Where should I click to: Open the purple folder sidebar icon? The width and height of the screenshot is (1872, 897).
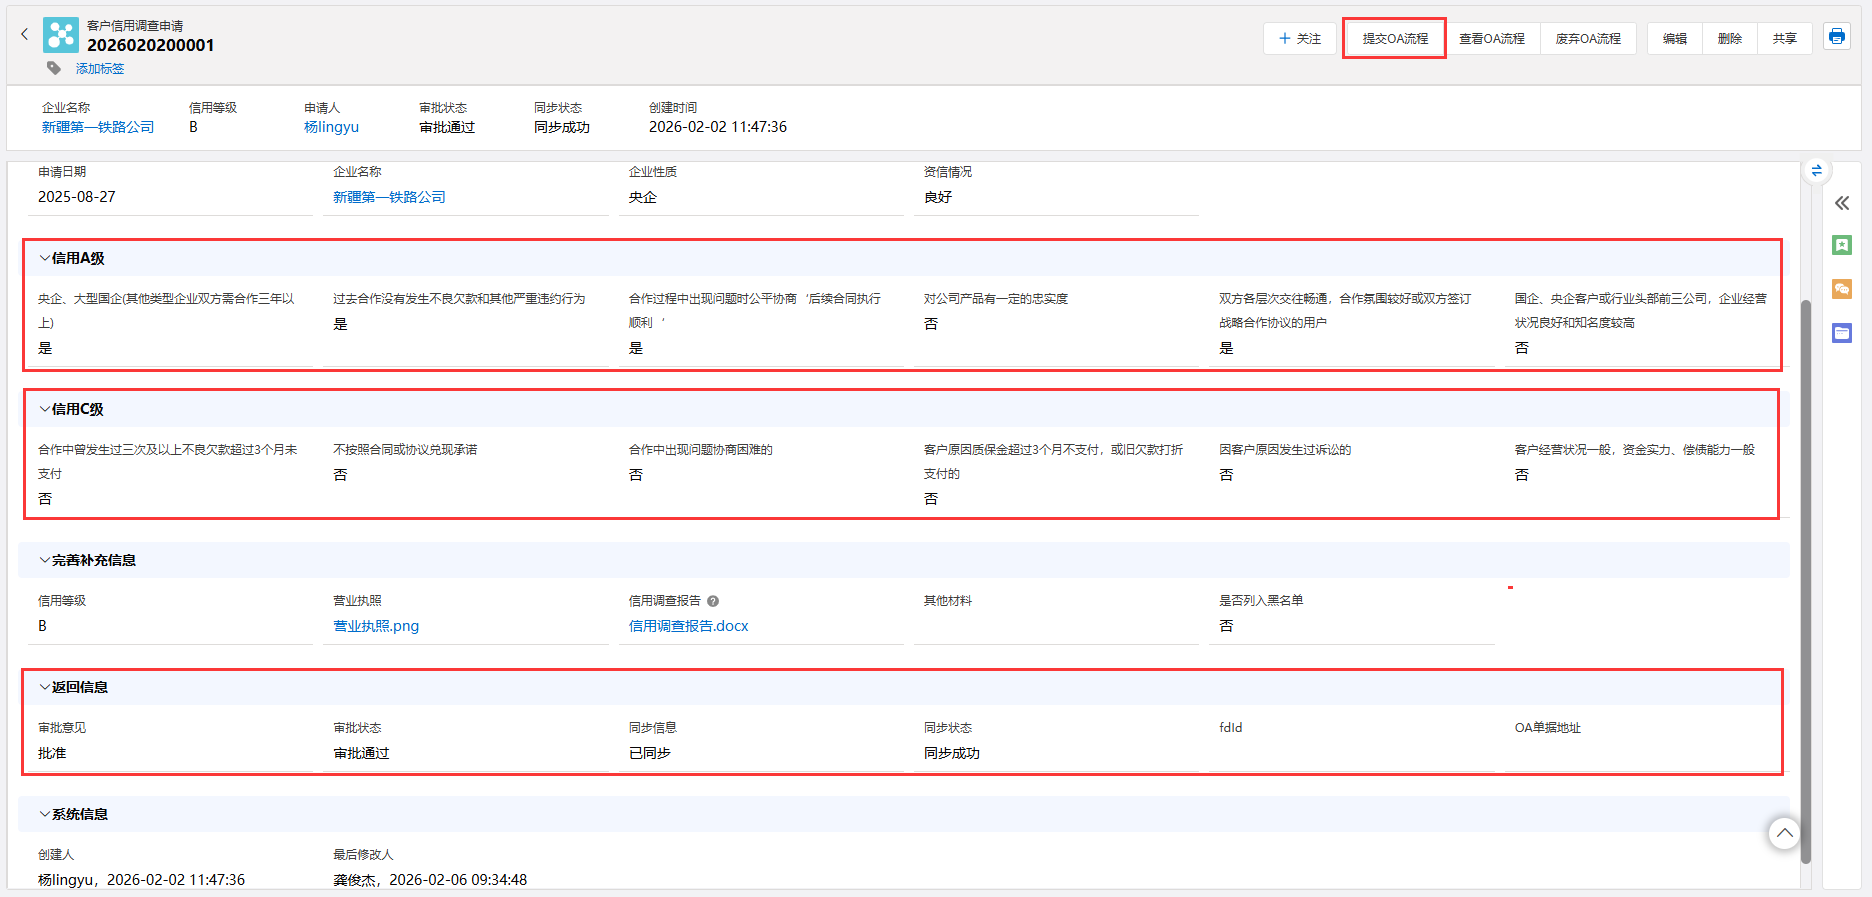pos(1842,333)
